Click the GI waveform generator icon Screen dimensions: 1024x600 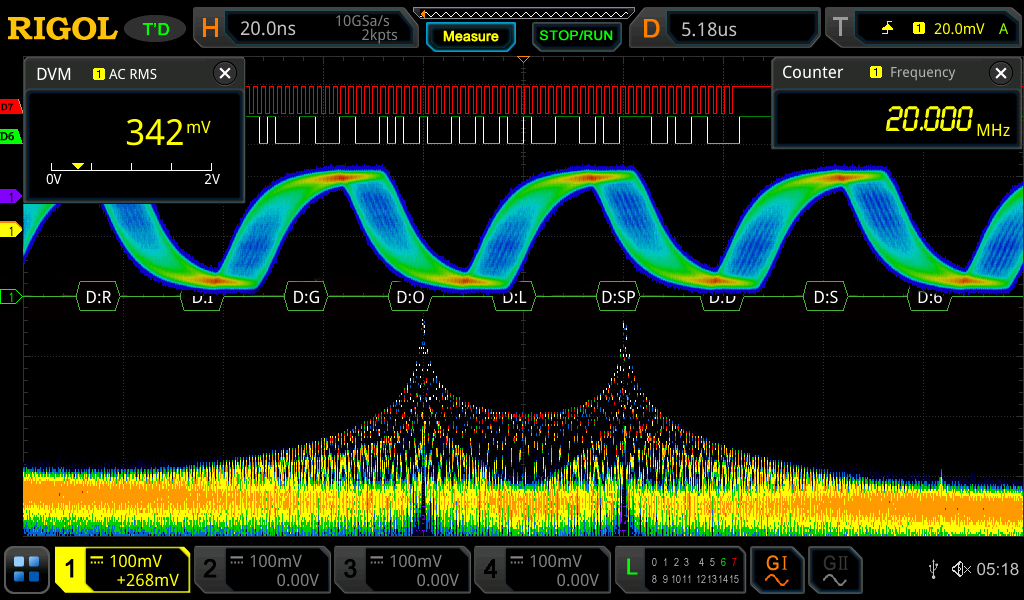pos(777,570)
